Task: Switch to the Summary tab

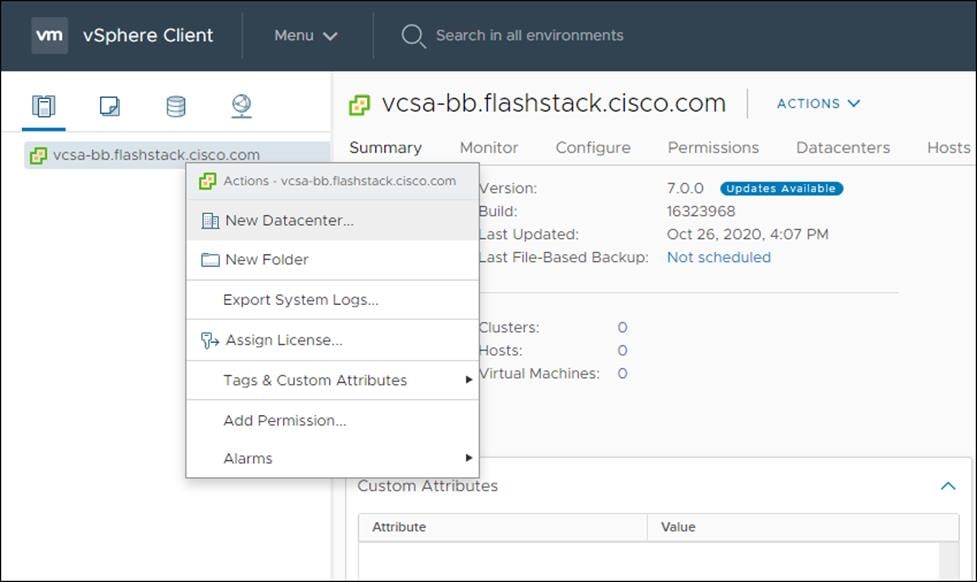Action: click(385, 148)
